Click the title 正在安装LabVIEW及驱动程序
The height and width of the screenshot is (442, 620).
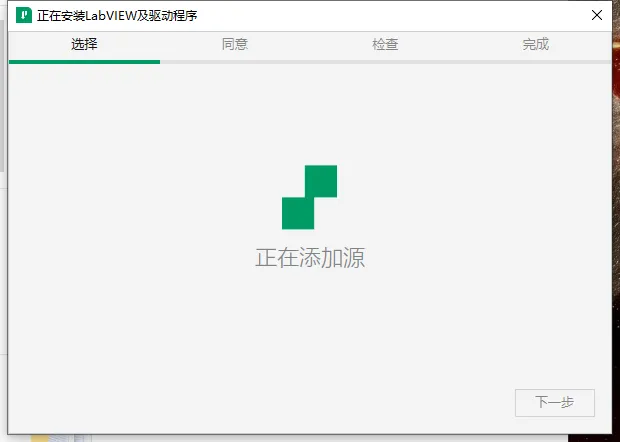117,16
